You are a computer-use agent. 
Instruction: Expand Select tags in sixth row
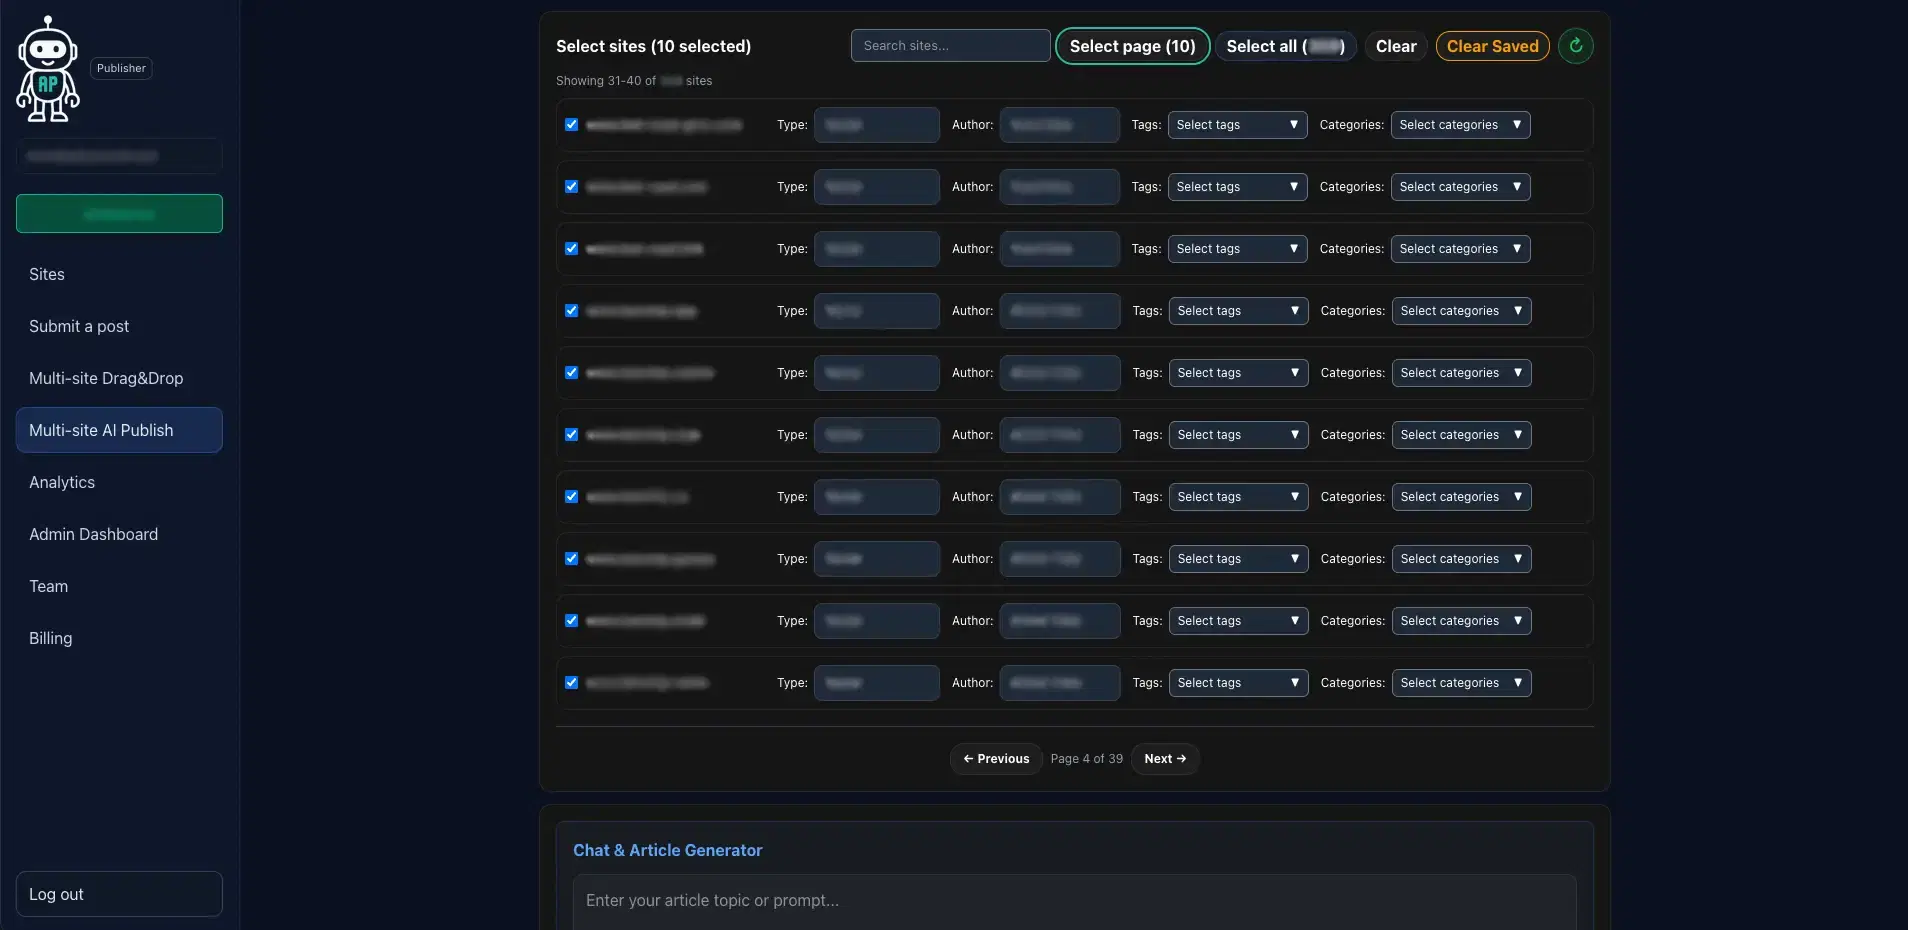coord(1238,435)
